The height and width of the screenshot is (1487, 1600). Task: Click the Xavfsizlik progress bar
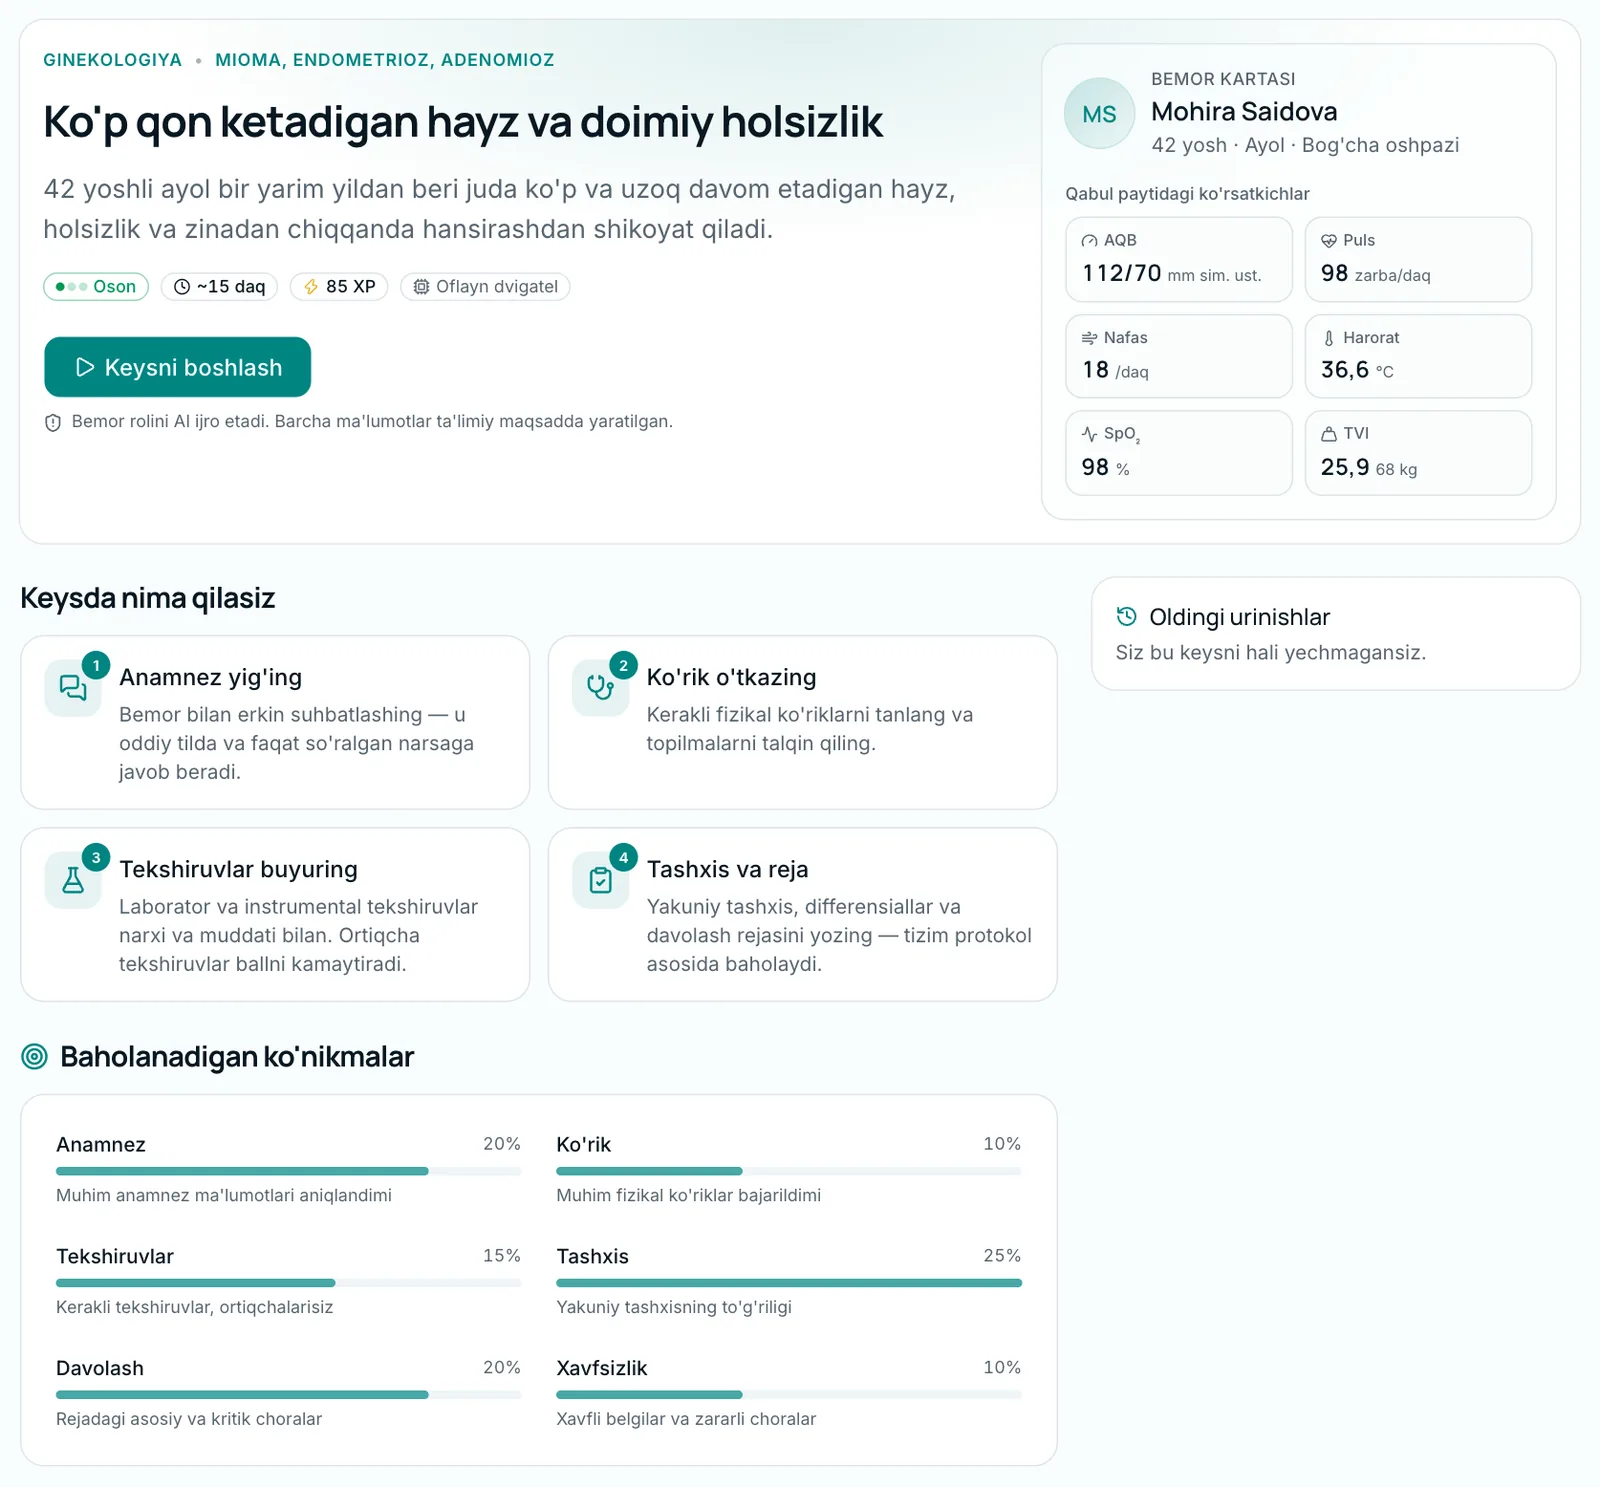click(789, 1395)
